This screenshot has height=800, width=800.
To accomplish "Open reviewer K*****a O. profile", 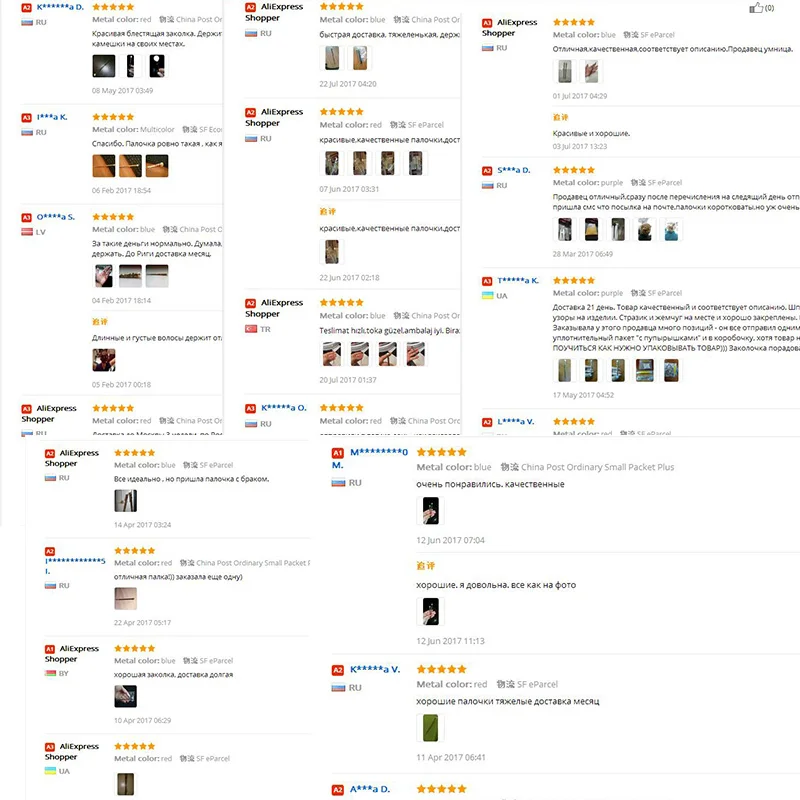I will (284, 408).
